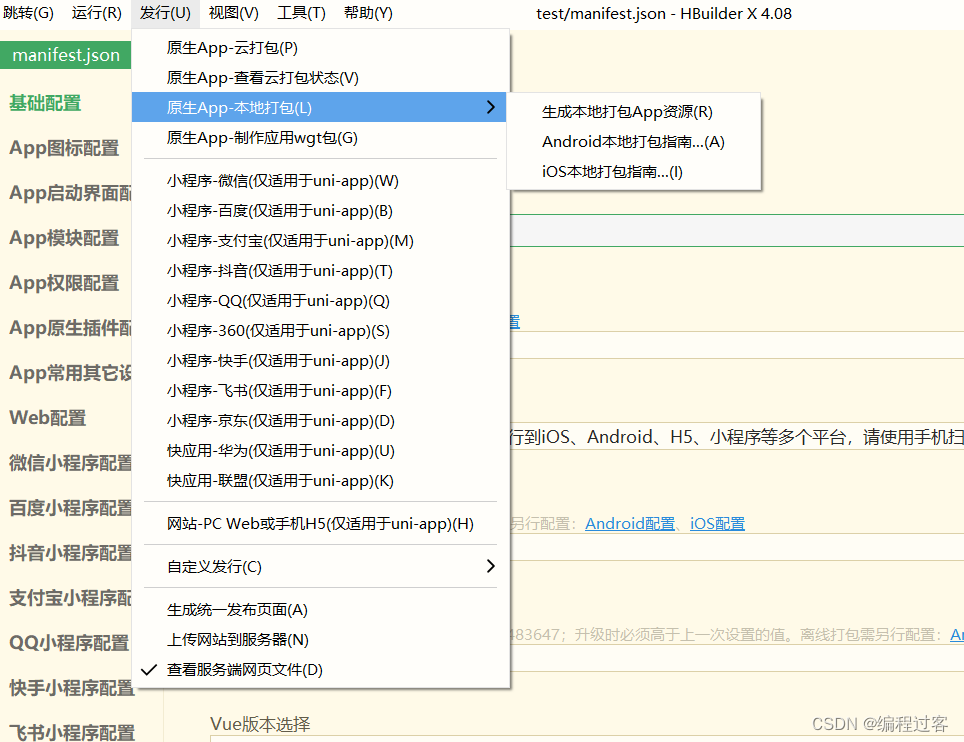Open the 帮助(Y) menu

368,13
